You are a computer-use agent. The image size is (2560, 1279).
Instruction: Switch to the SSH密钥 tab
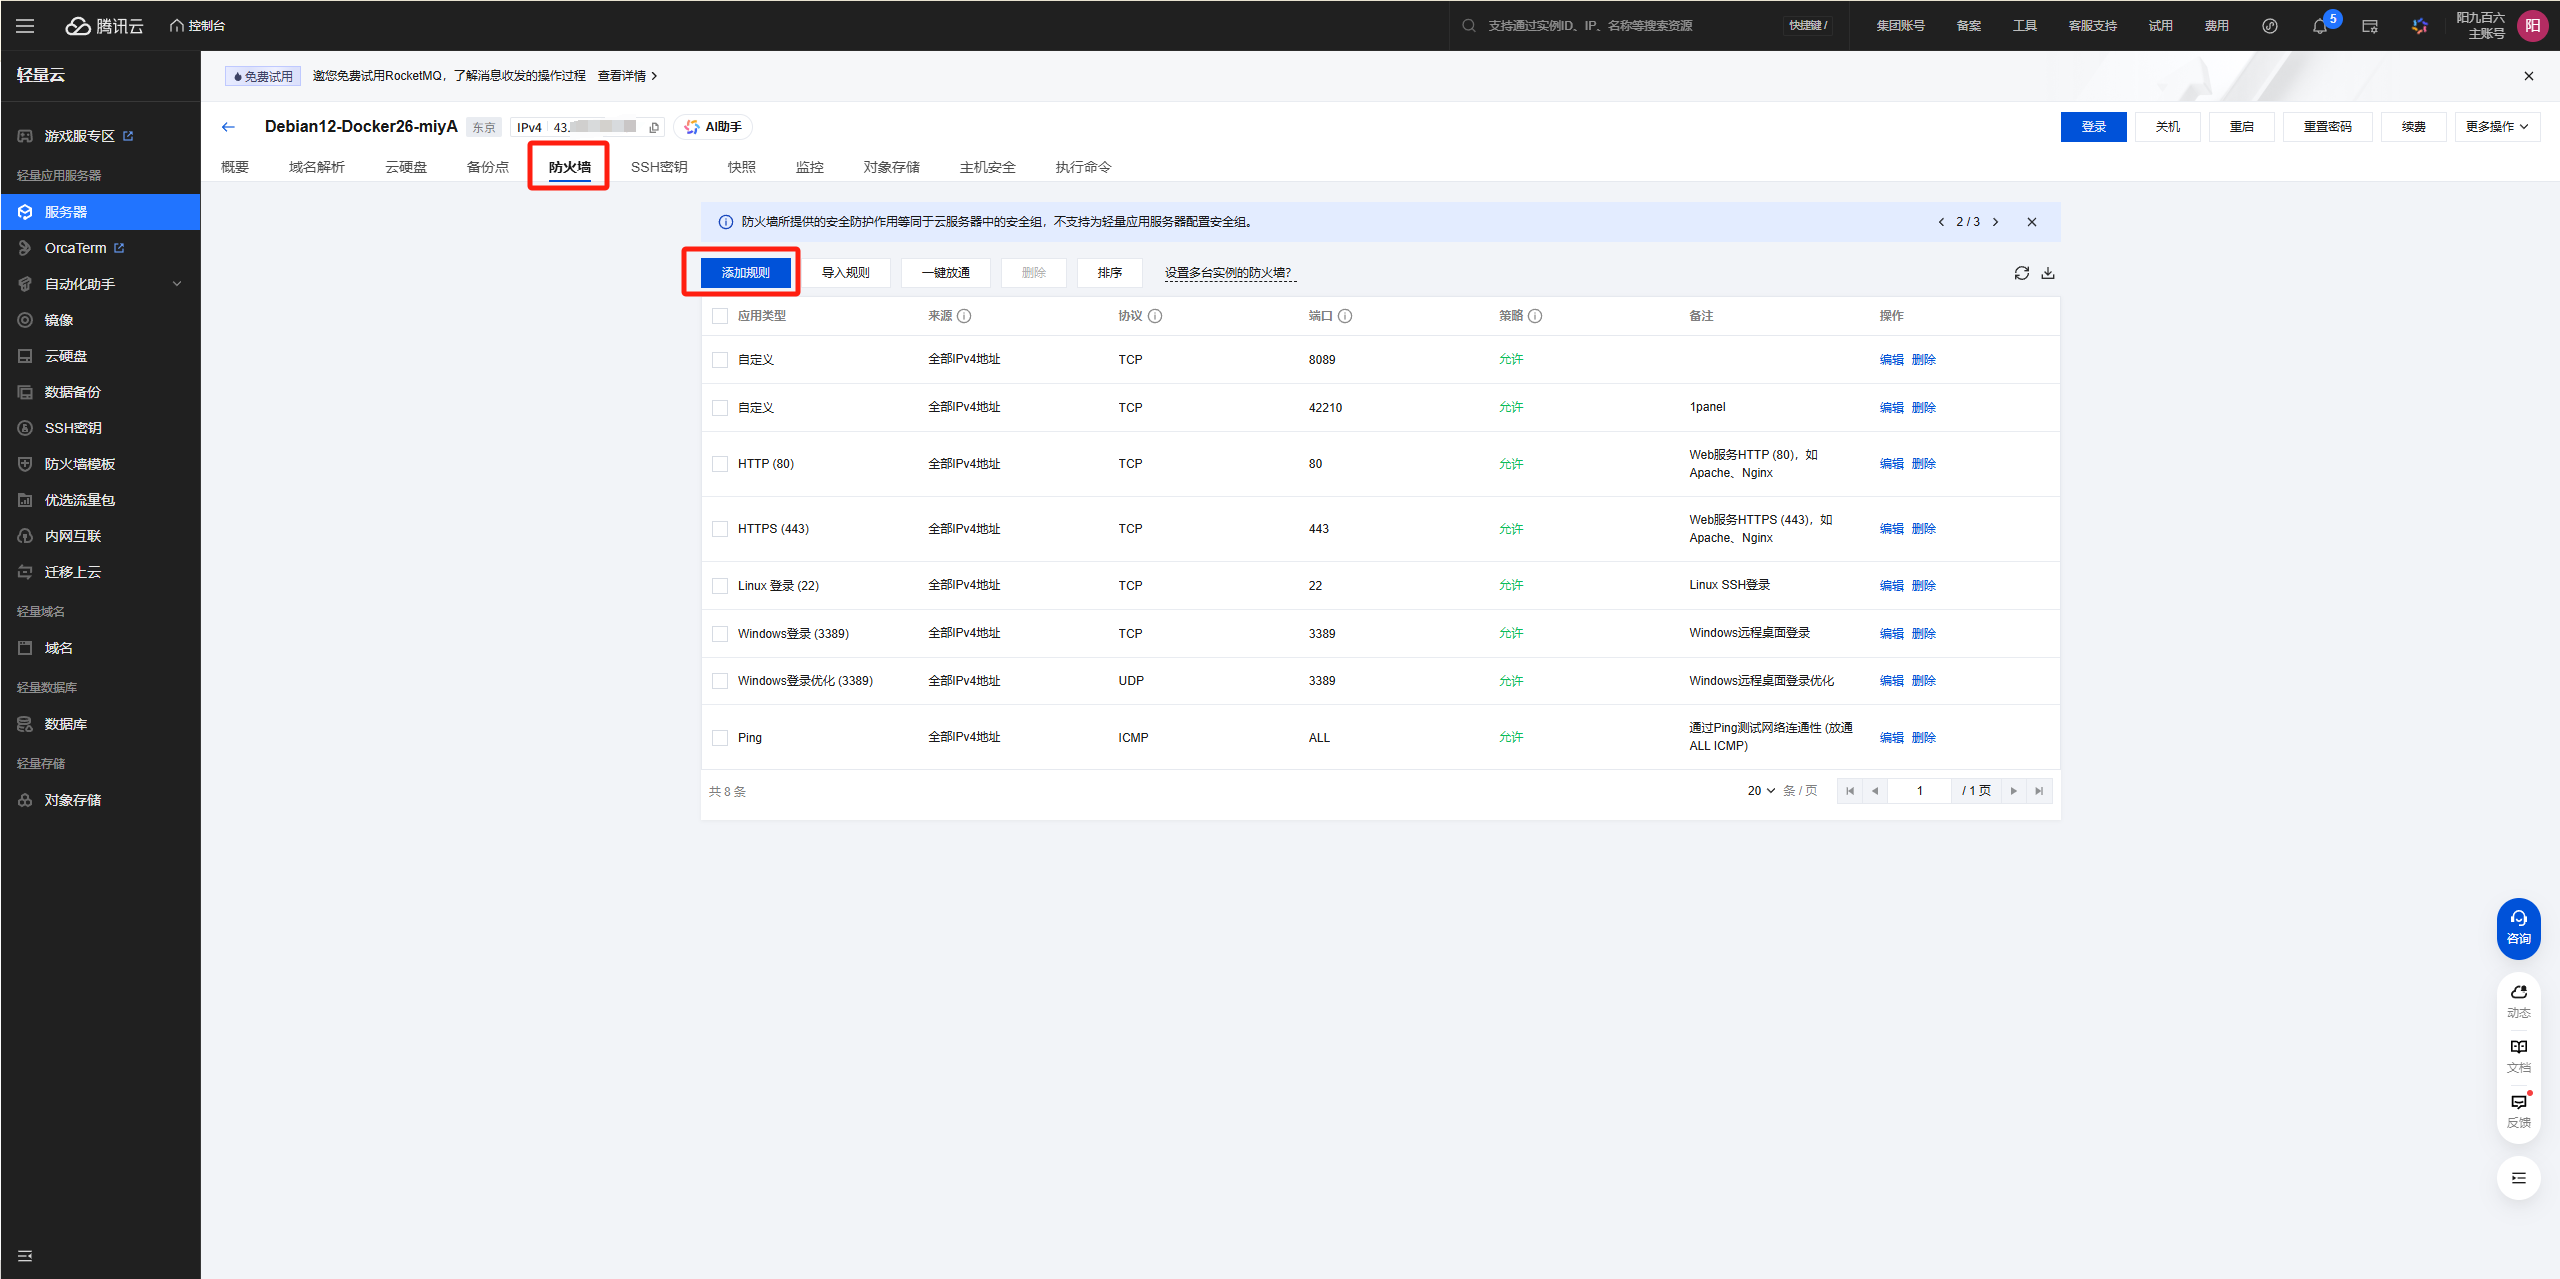pos(659,167)
